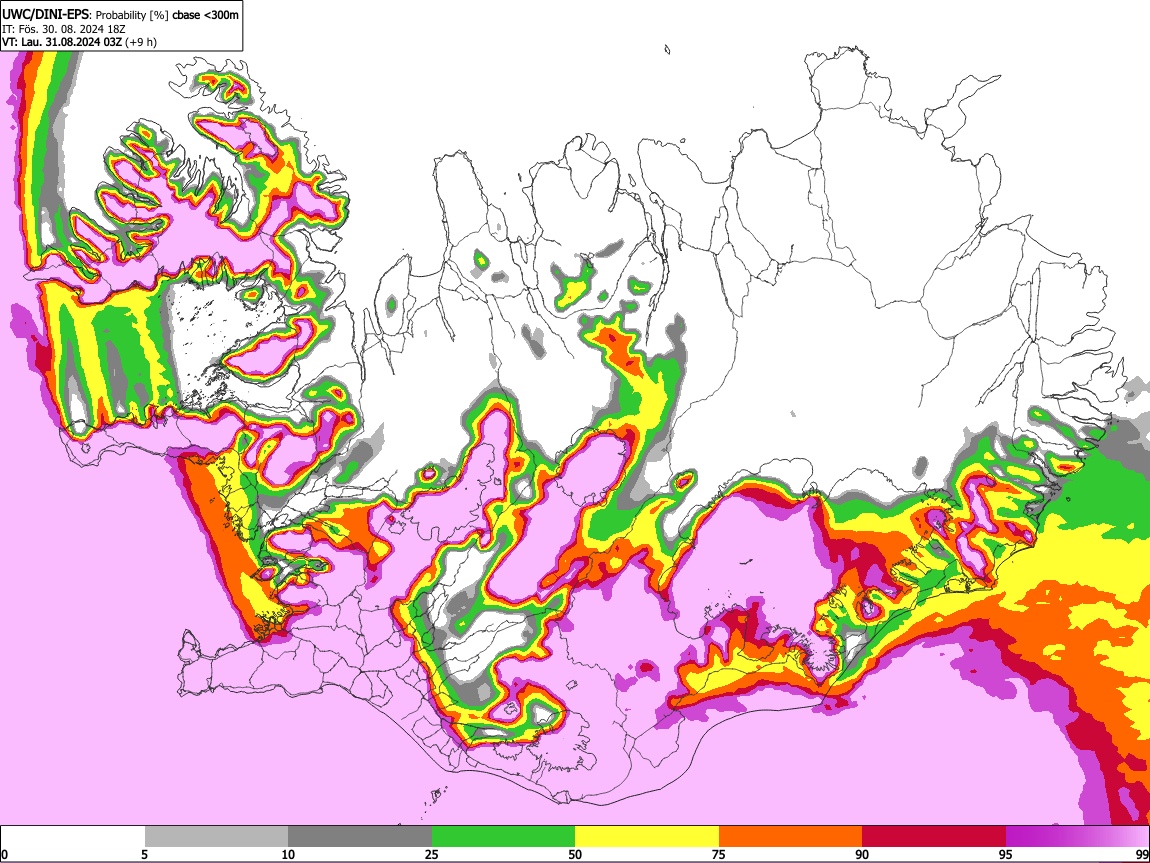Click the light gray 5–10% legend swatch
1150x863 pixels.
coord(216,837)
